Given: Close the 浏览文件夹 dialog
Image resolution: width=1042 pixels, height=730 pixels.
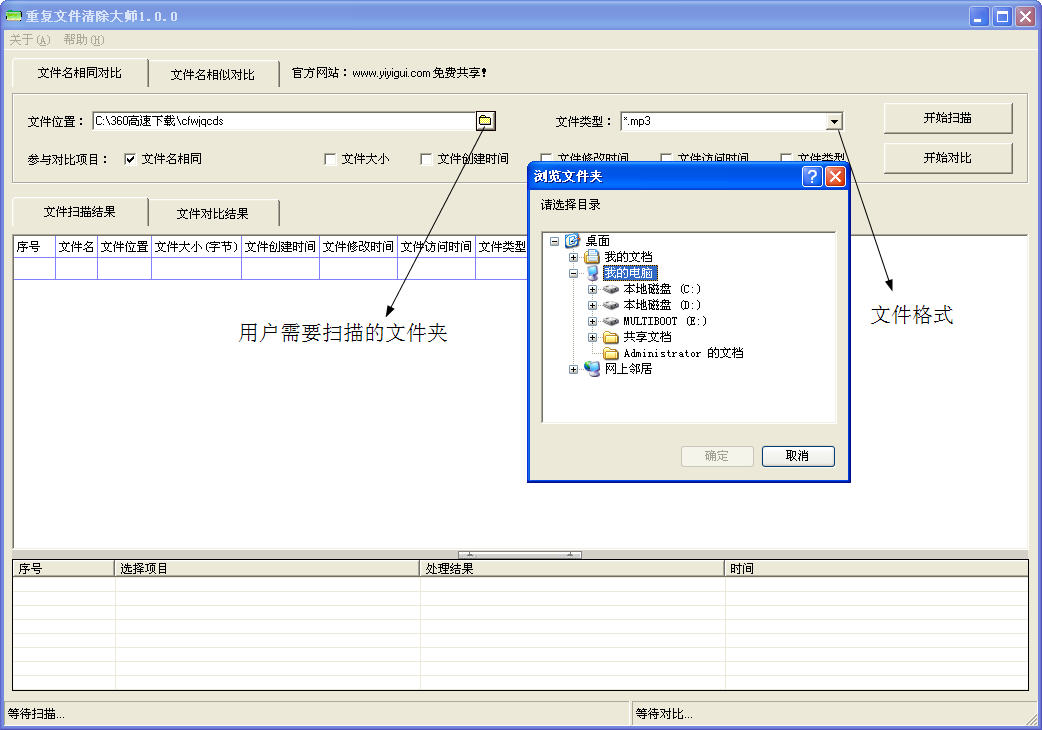Looking at the screenshot, I should point(835,176).
